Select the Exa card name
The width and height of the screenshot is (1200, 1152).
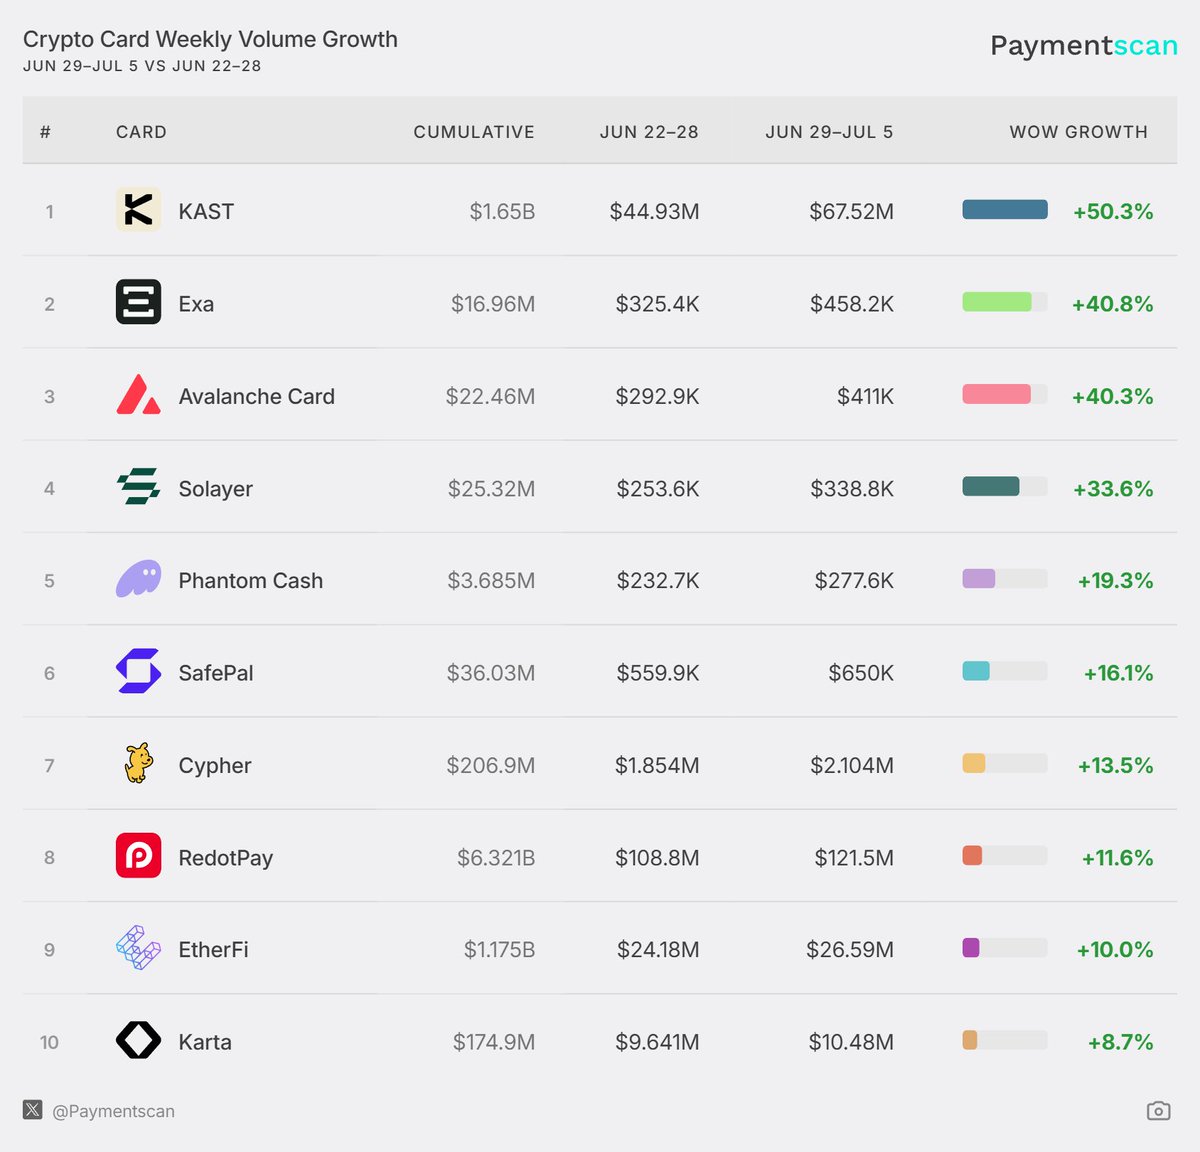[x=196, y=304]
